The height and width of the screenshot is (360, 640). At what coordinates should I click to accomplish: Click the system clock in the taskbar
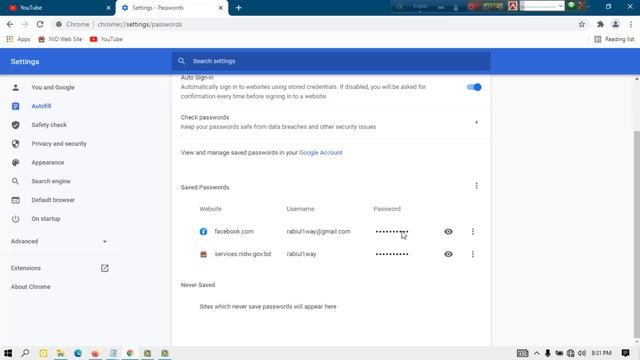[x=602, y=353]
